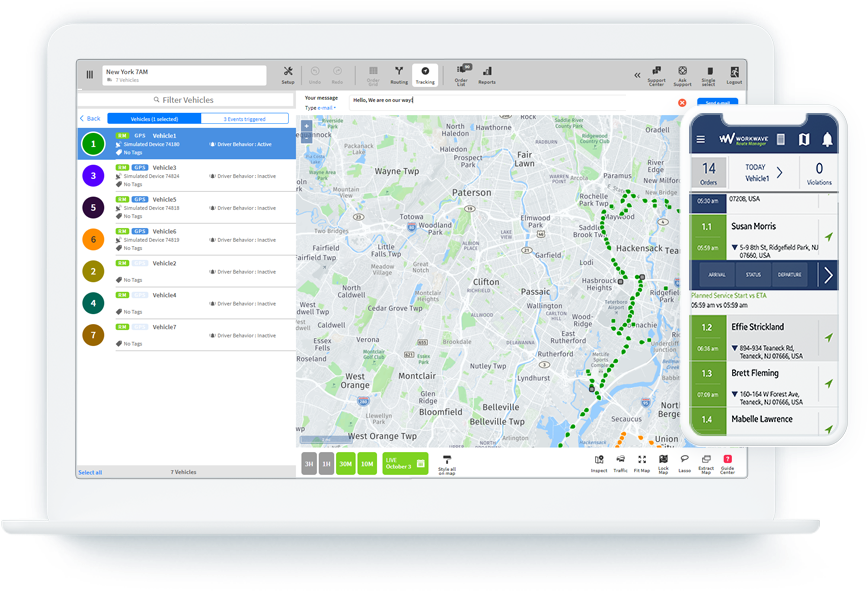Screen dimensions: 868x591
Task: Click Style all on map icon
Action: click(x=447, y=463)
